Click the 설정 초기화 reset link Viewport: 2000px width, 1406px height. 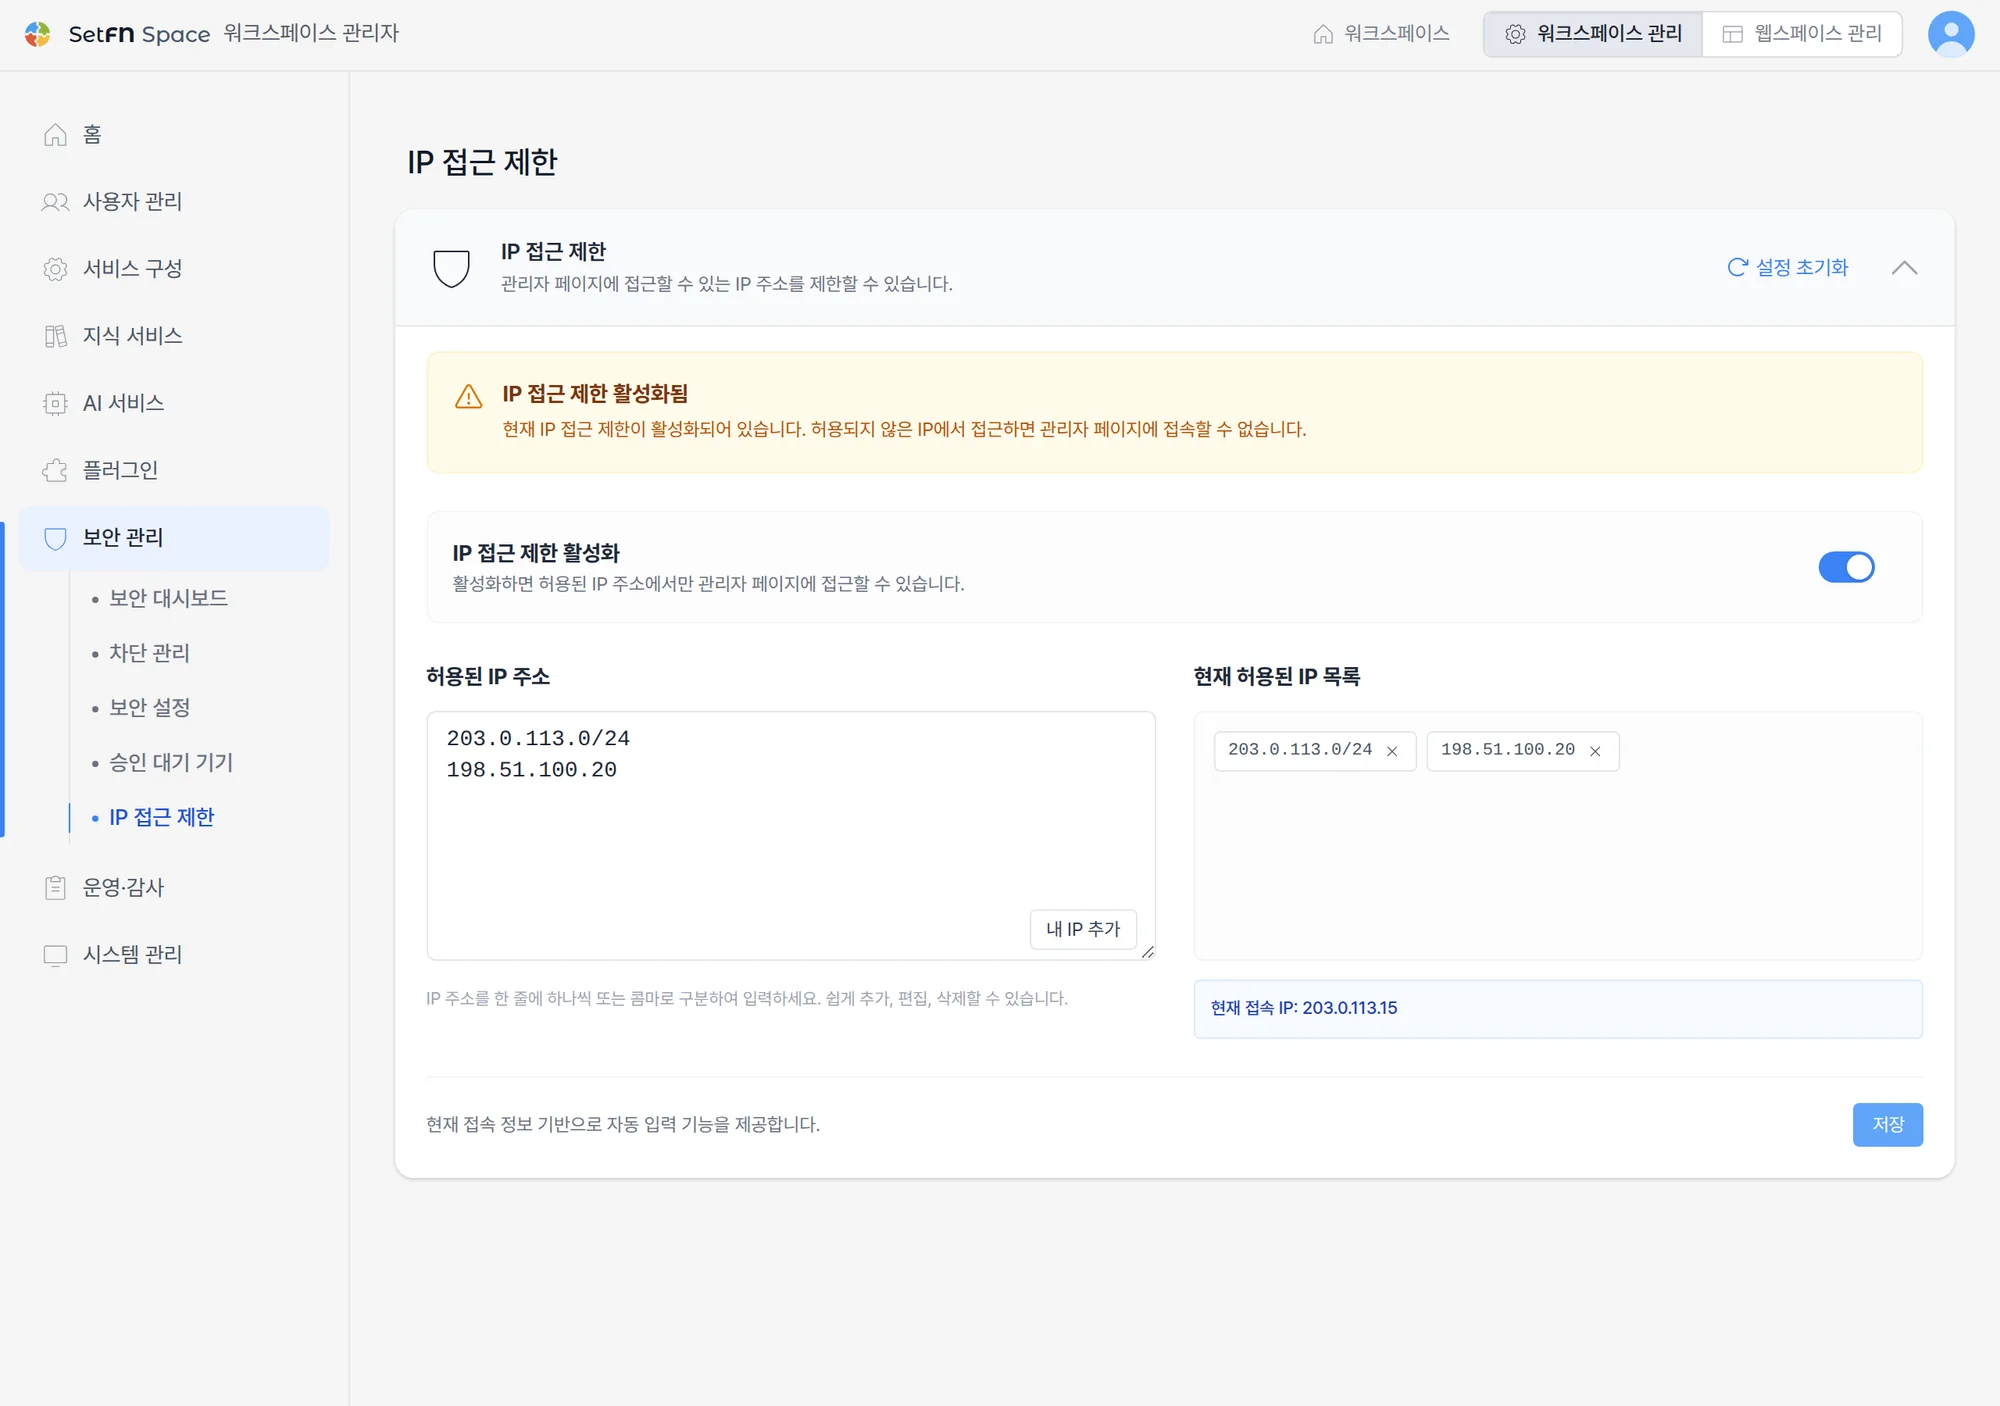pyautogui.click(x=1788, y=268)
